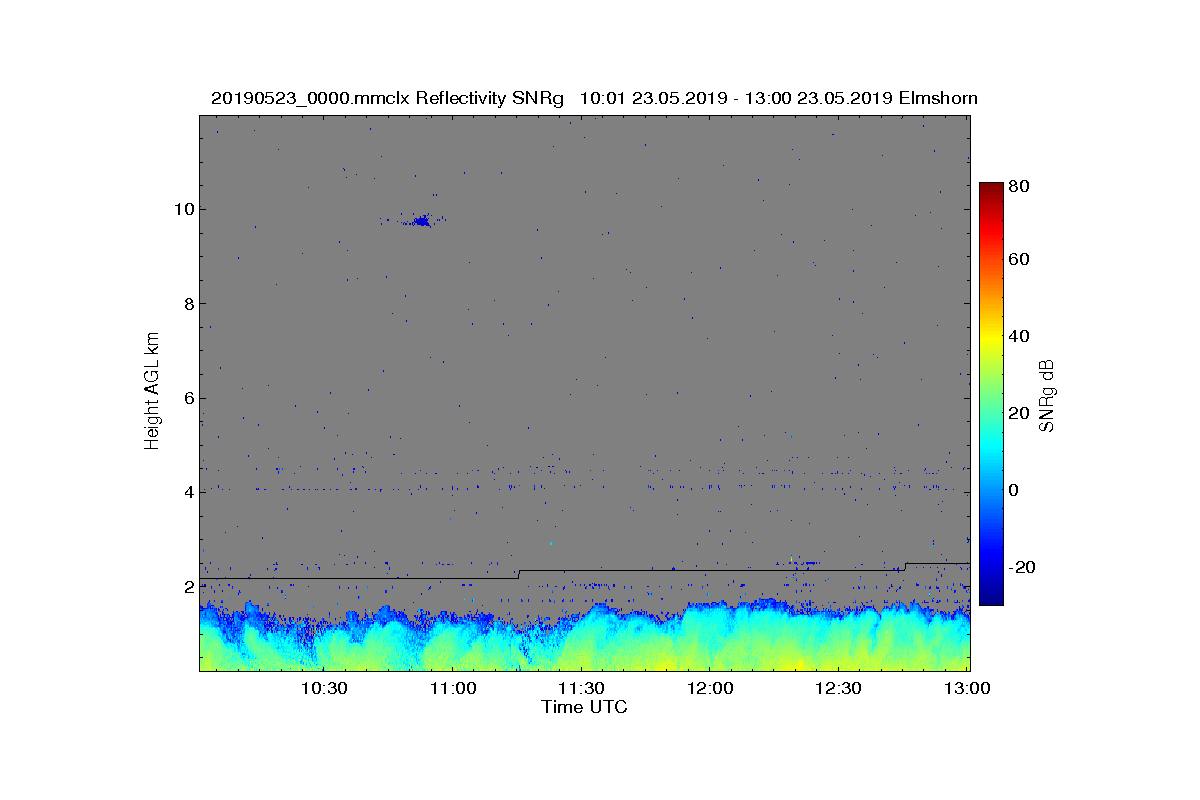The image size is (1200, 800).
Task: Click the colorbar tick label '60'
Action: (x=1019, y=260)
